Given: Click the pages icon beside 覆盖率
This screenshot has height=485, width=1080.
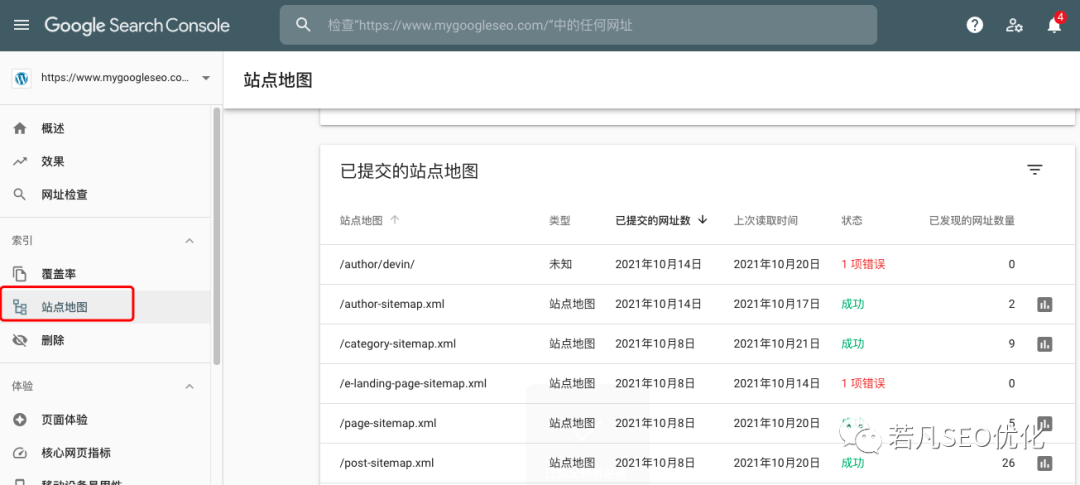Looking at the screenshot, I should [20, 274].
